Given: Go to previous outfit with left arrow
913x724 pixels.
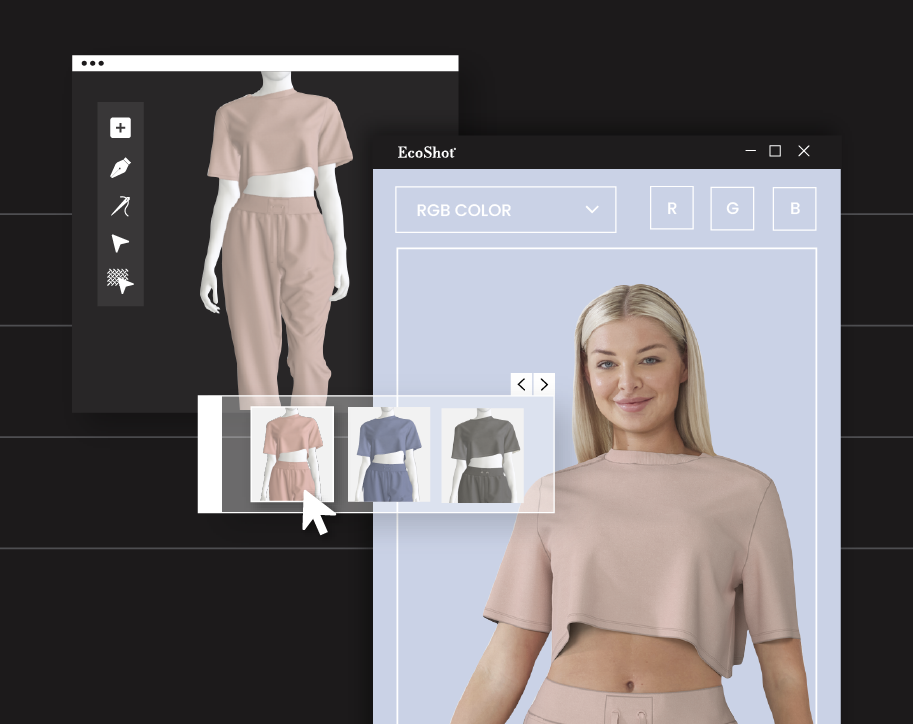Looking at the screenshot, I should click(x=521, y=384).
